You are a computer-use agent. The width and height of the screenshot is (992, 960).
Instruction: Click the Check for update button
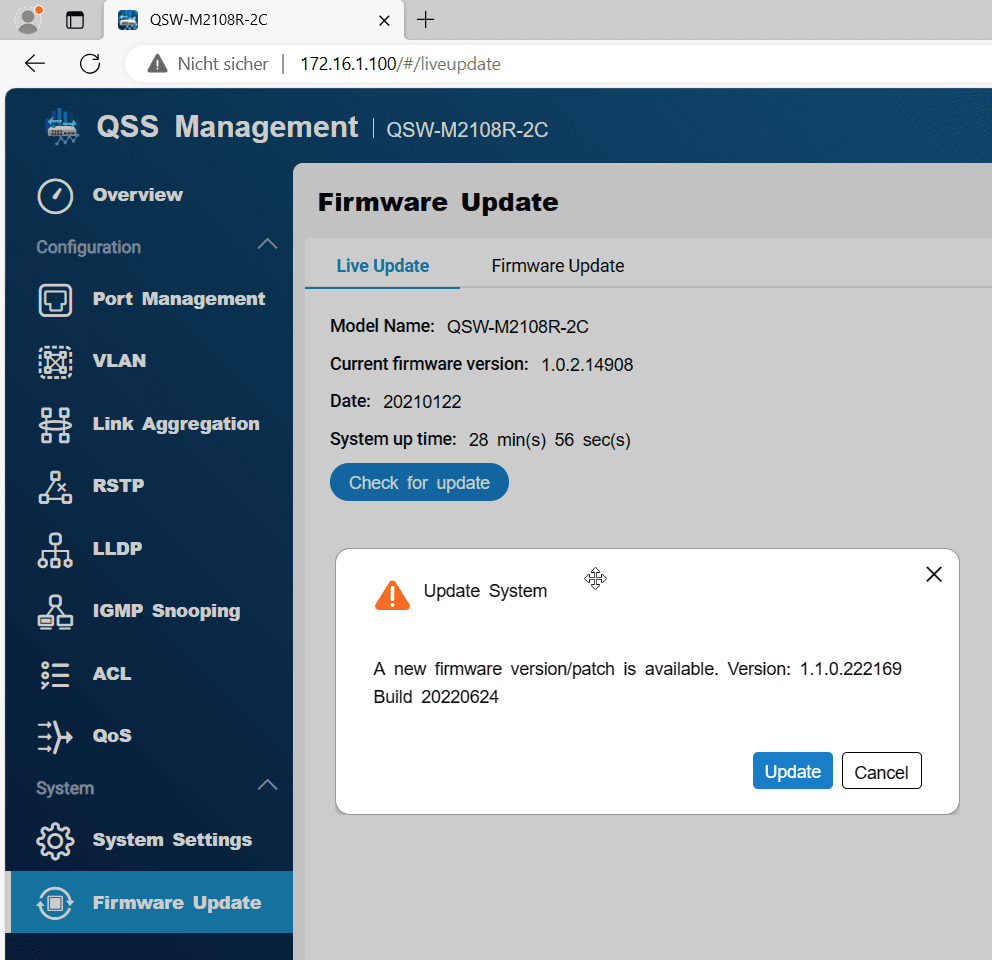coord(419,482)
